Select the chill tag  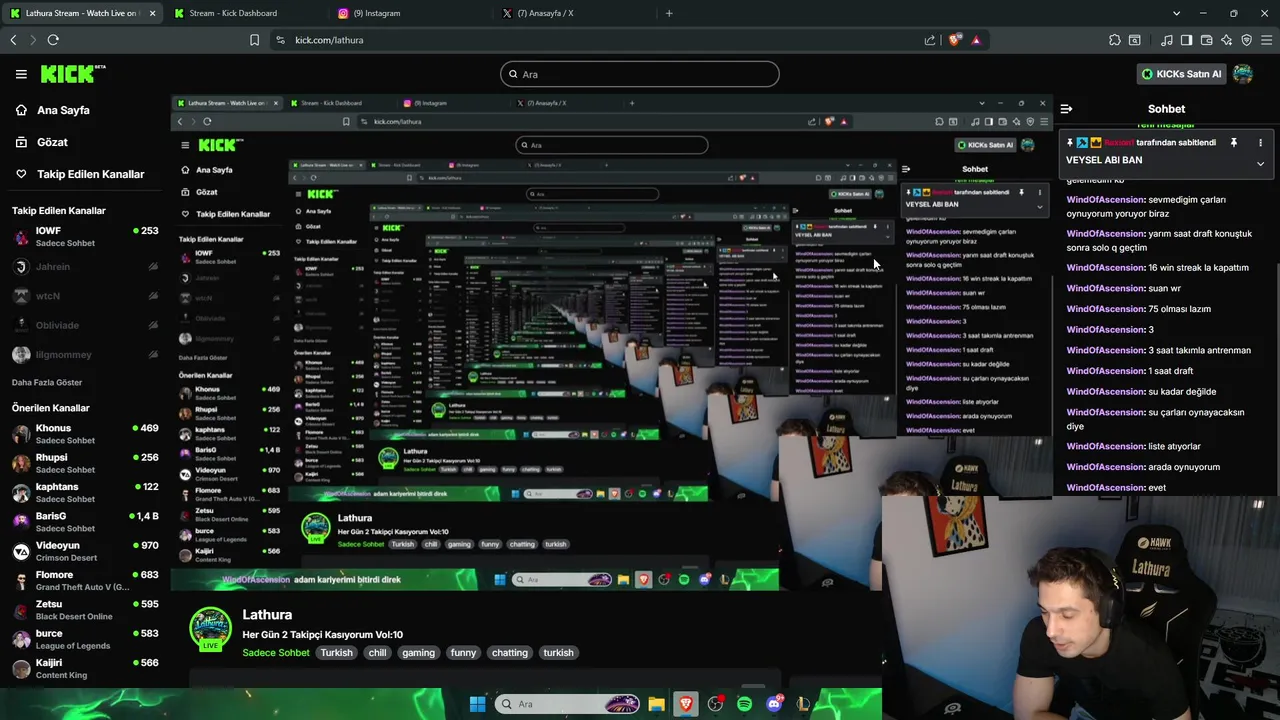[377, 653]
